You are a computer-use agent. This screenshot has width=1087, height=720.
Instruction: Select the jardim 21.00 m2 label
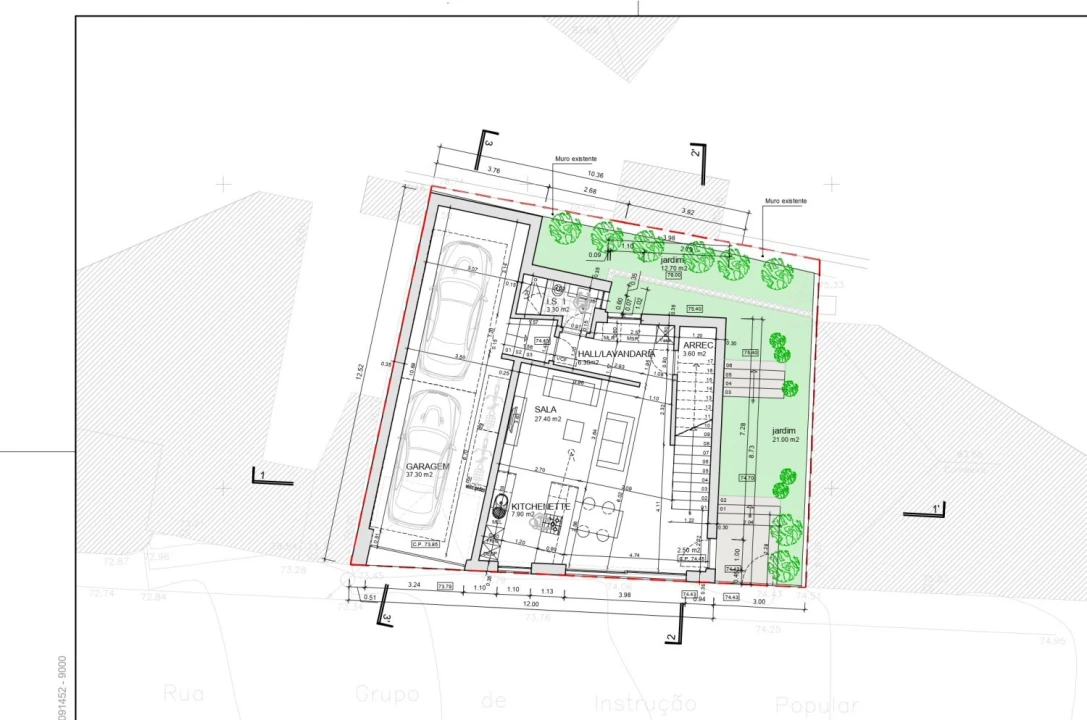coord(785,433)
